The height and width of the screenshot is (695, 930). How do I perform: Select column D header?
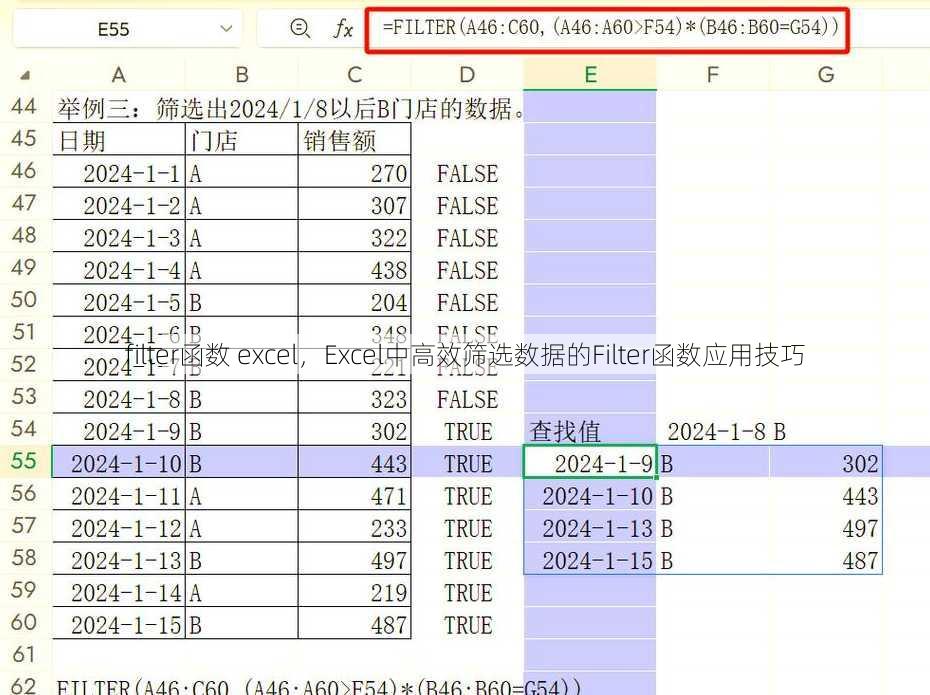click(x=467, y=75)
